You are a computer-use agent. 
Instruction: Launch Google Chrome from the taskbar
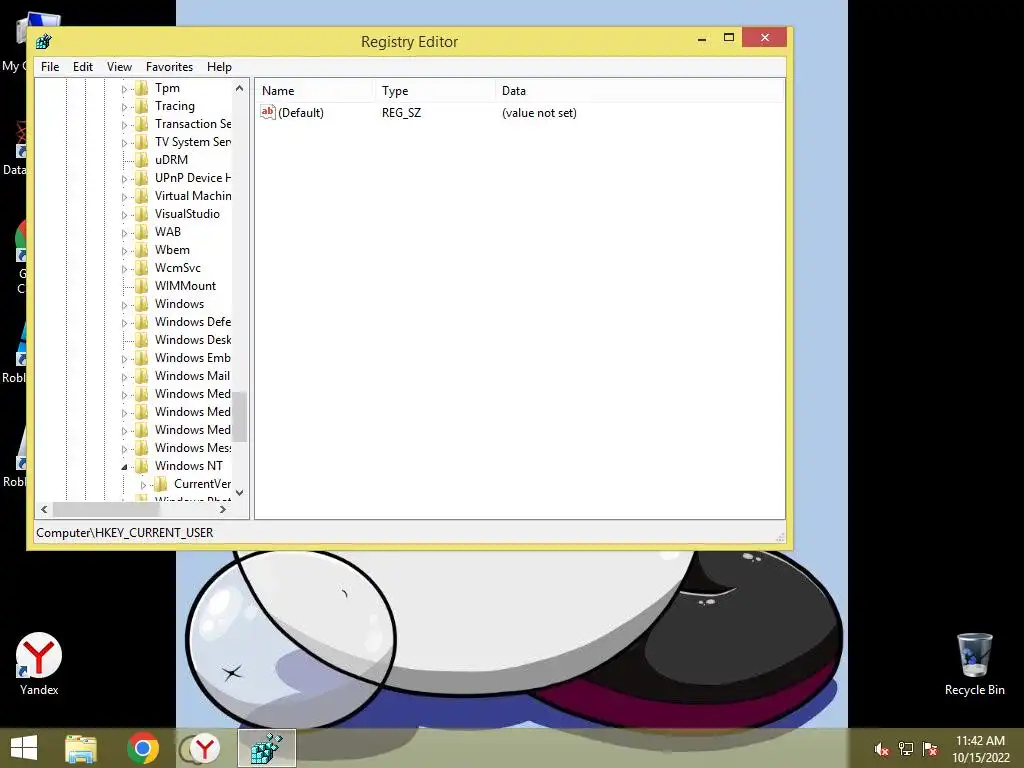[143, 748]
